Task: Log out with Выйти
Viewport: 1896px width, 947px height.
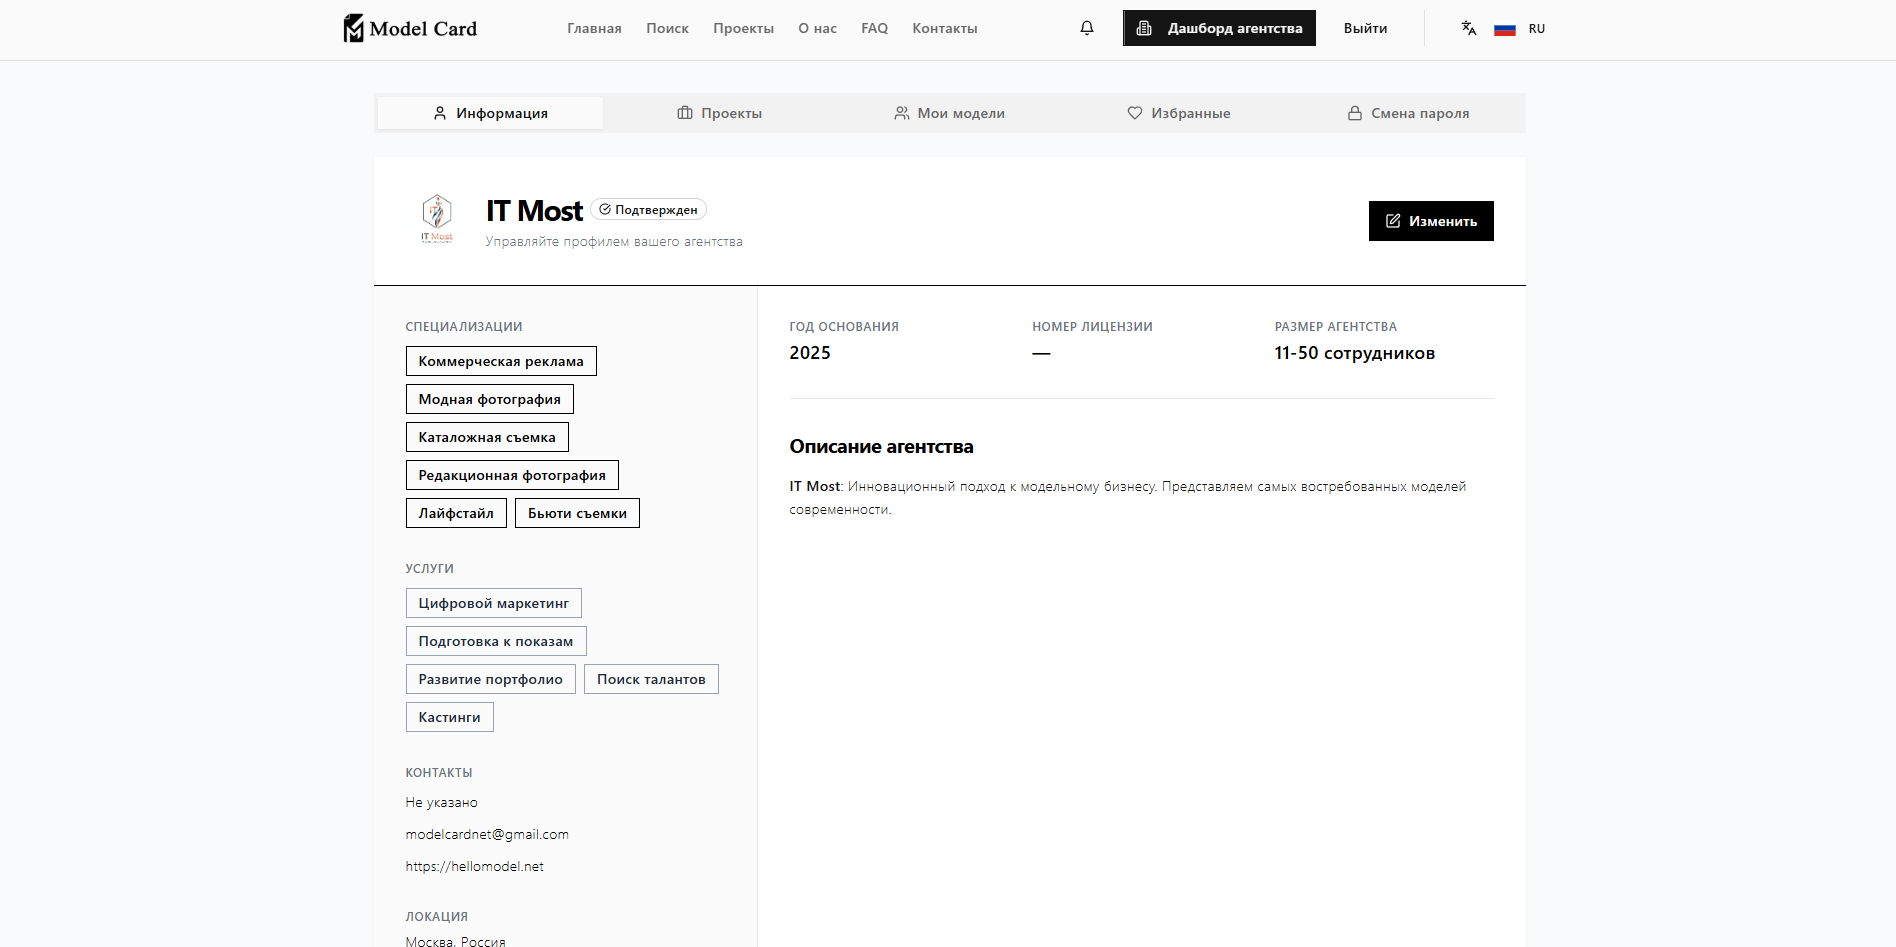Action: click(x=1365, y=28)
